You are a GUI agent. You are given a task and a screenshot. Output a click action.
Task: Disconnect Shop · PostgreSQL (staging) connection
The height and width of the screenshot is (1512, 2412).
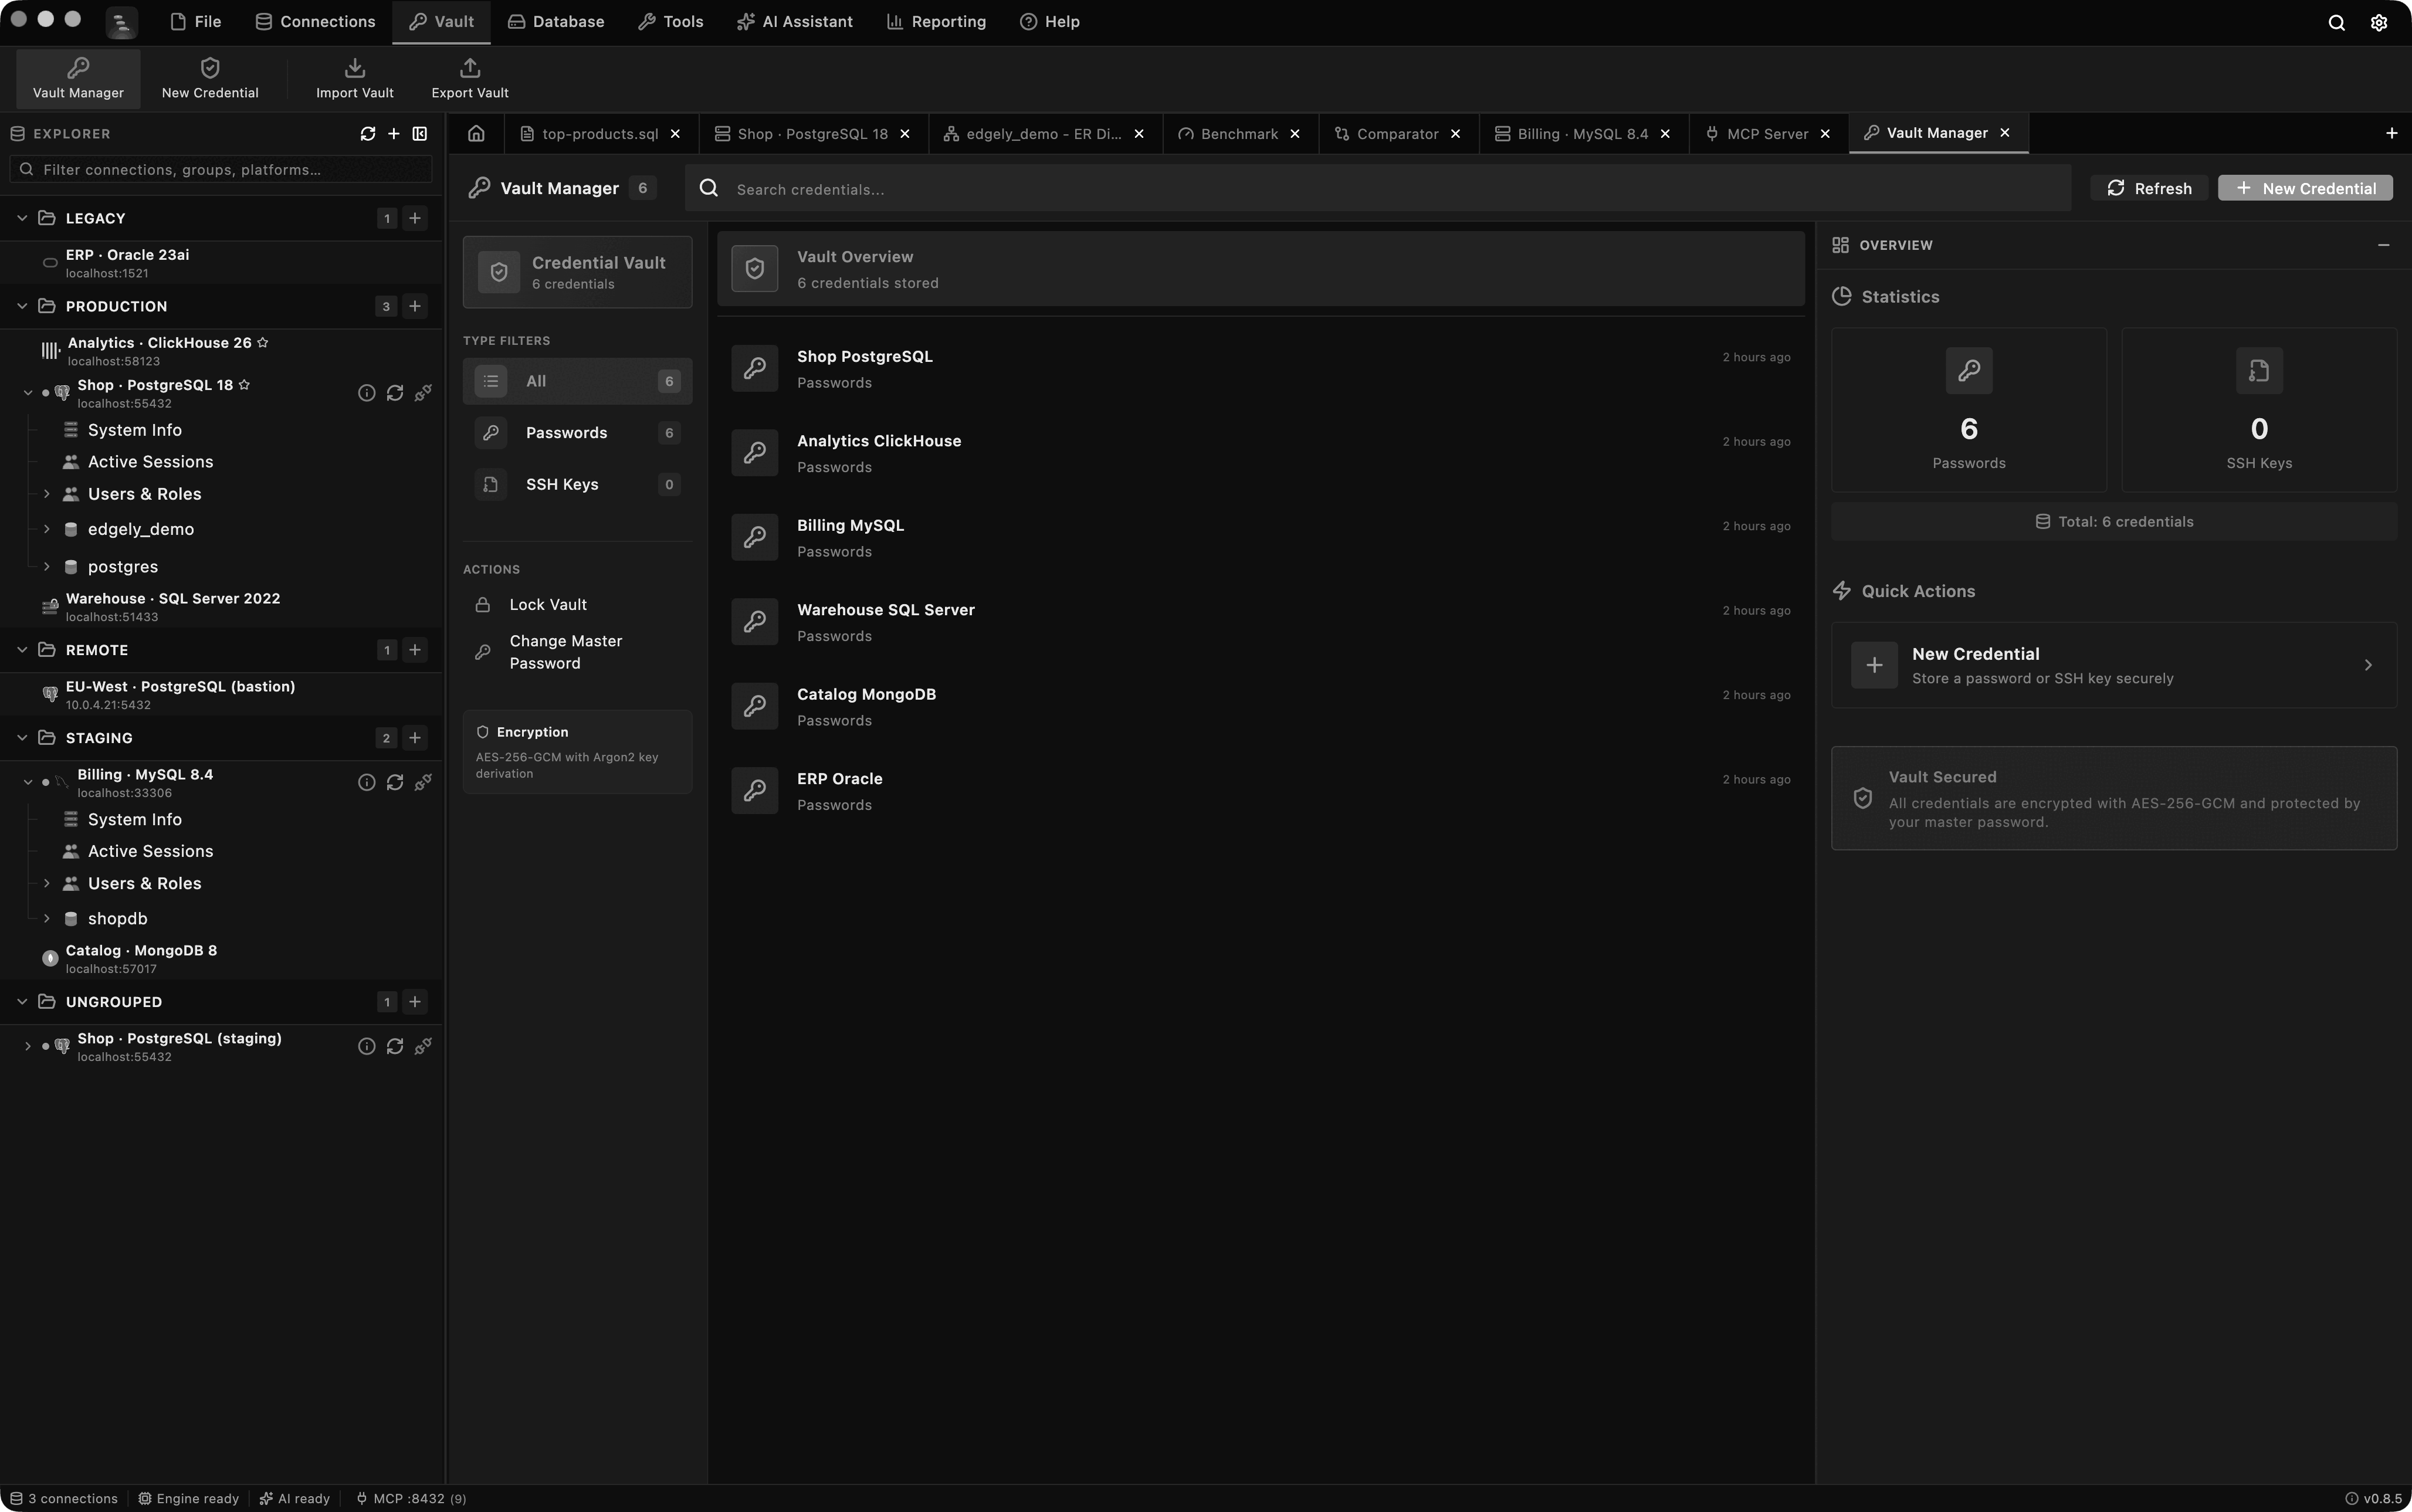[423, 1046]
